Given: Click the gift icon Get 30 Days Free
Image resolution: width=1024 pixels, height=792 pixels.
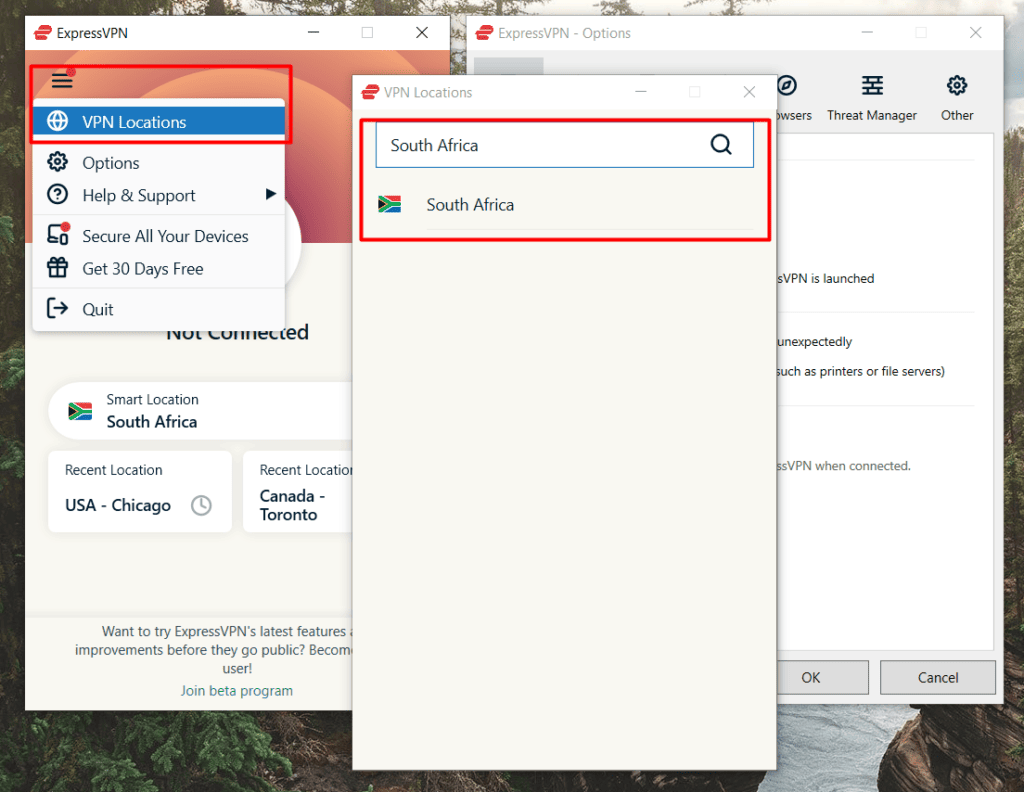Looking at the screenshot, I should pyautogui.click(x=57, y=268).
